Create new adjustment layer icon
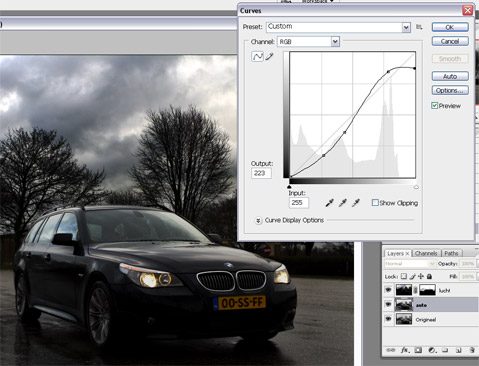Screen dimensions: 479x366 (432, 350)
